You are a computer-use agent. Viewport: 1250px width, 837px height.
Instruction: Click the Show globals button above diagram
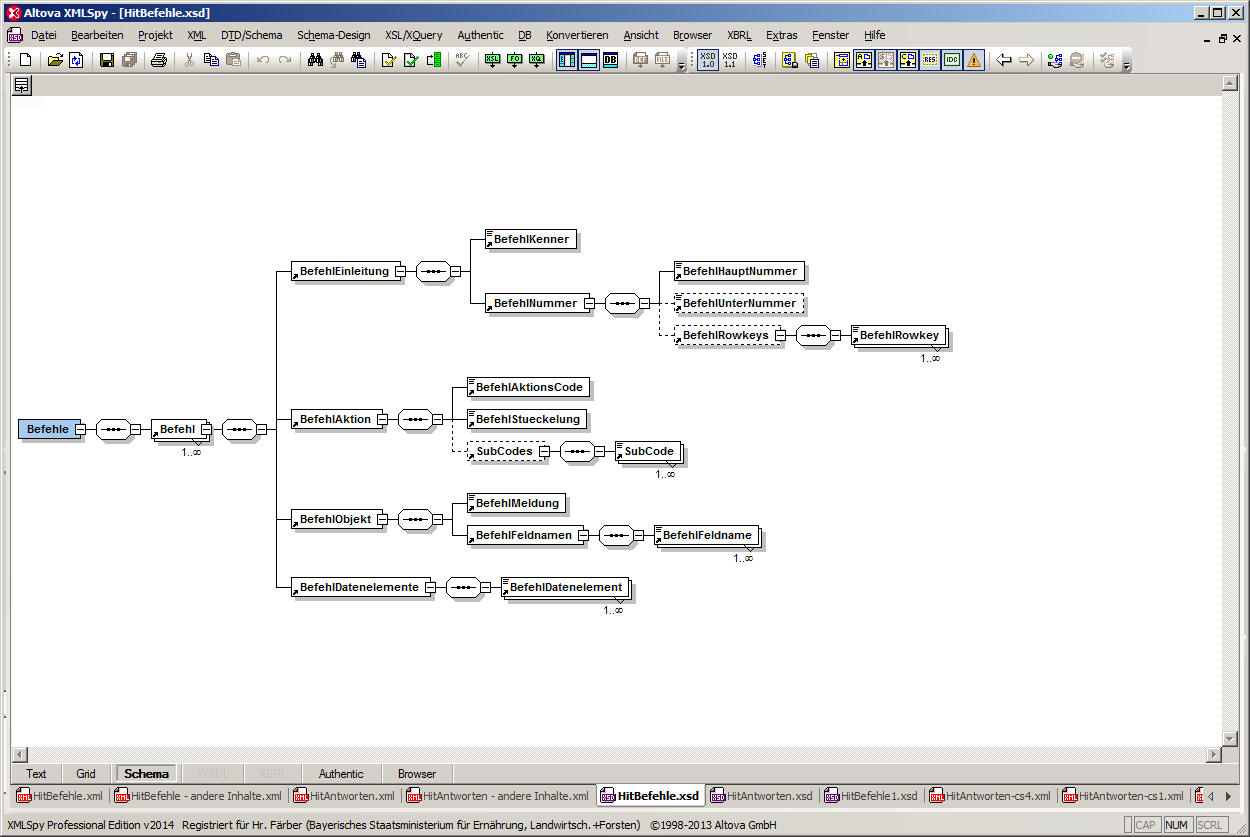click(21, 86)
